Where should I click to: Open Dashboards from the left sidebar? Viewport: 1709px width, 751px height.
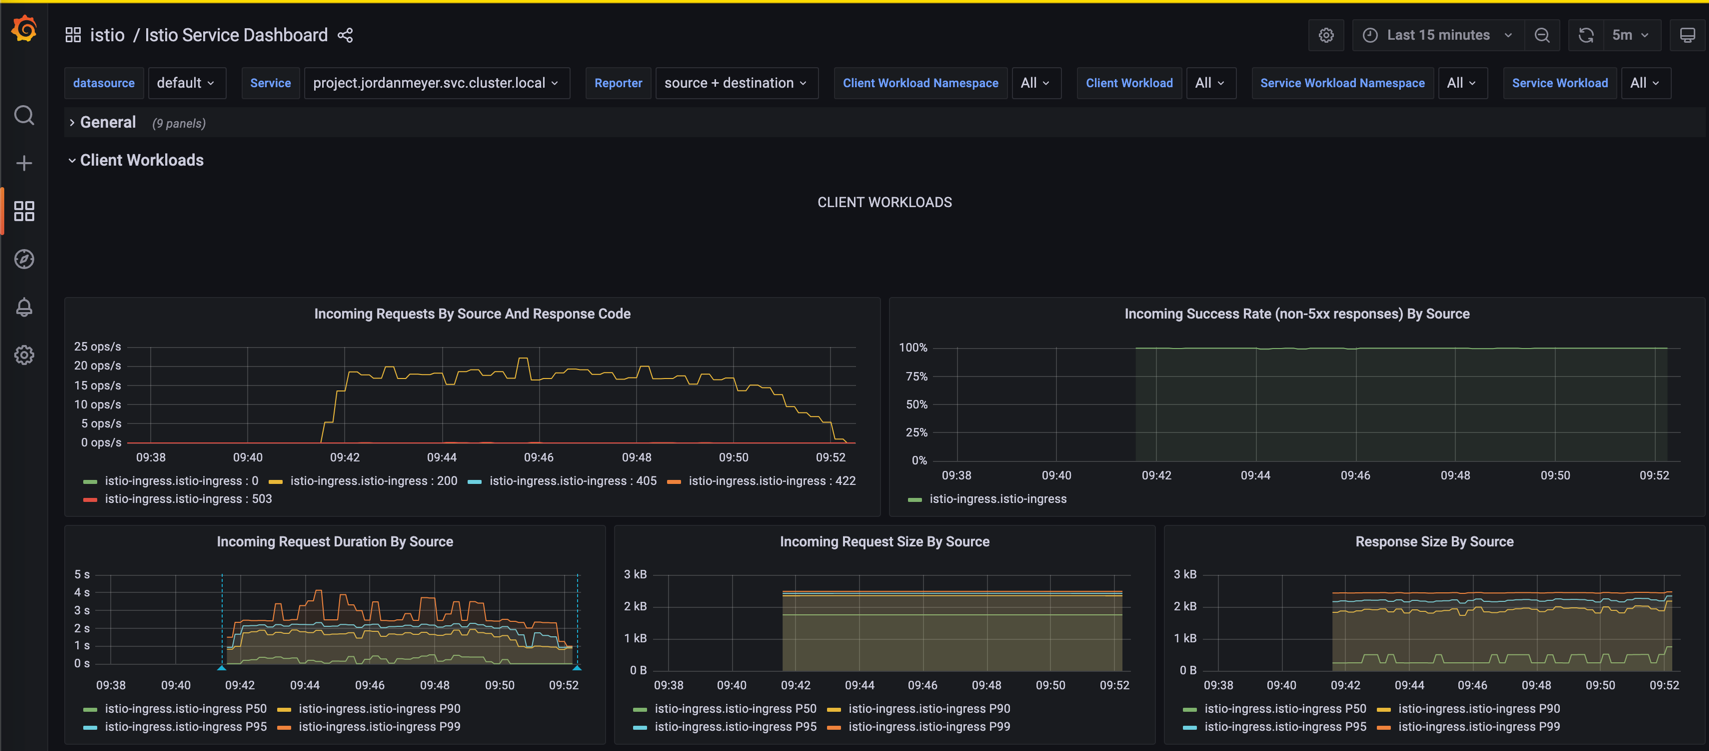click(x=24, y=211)
